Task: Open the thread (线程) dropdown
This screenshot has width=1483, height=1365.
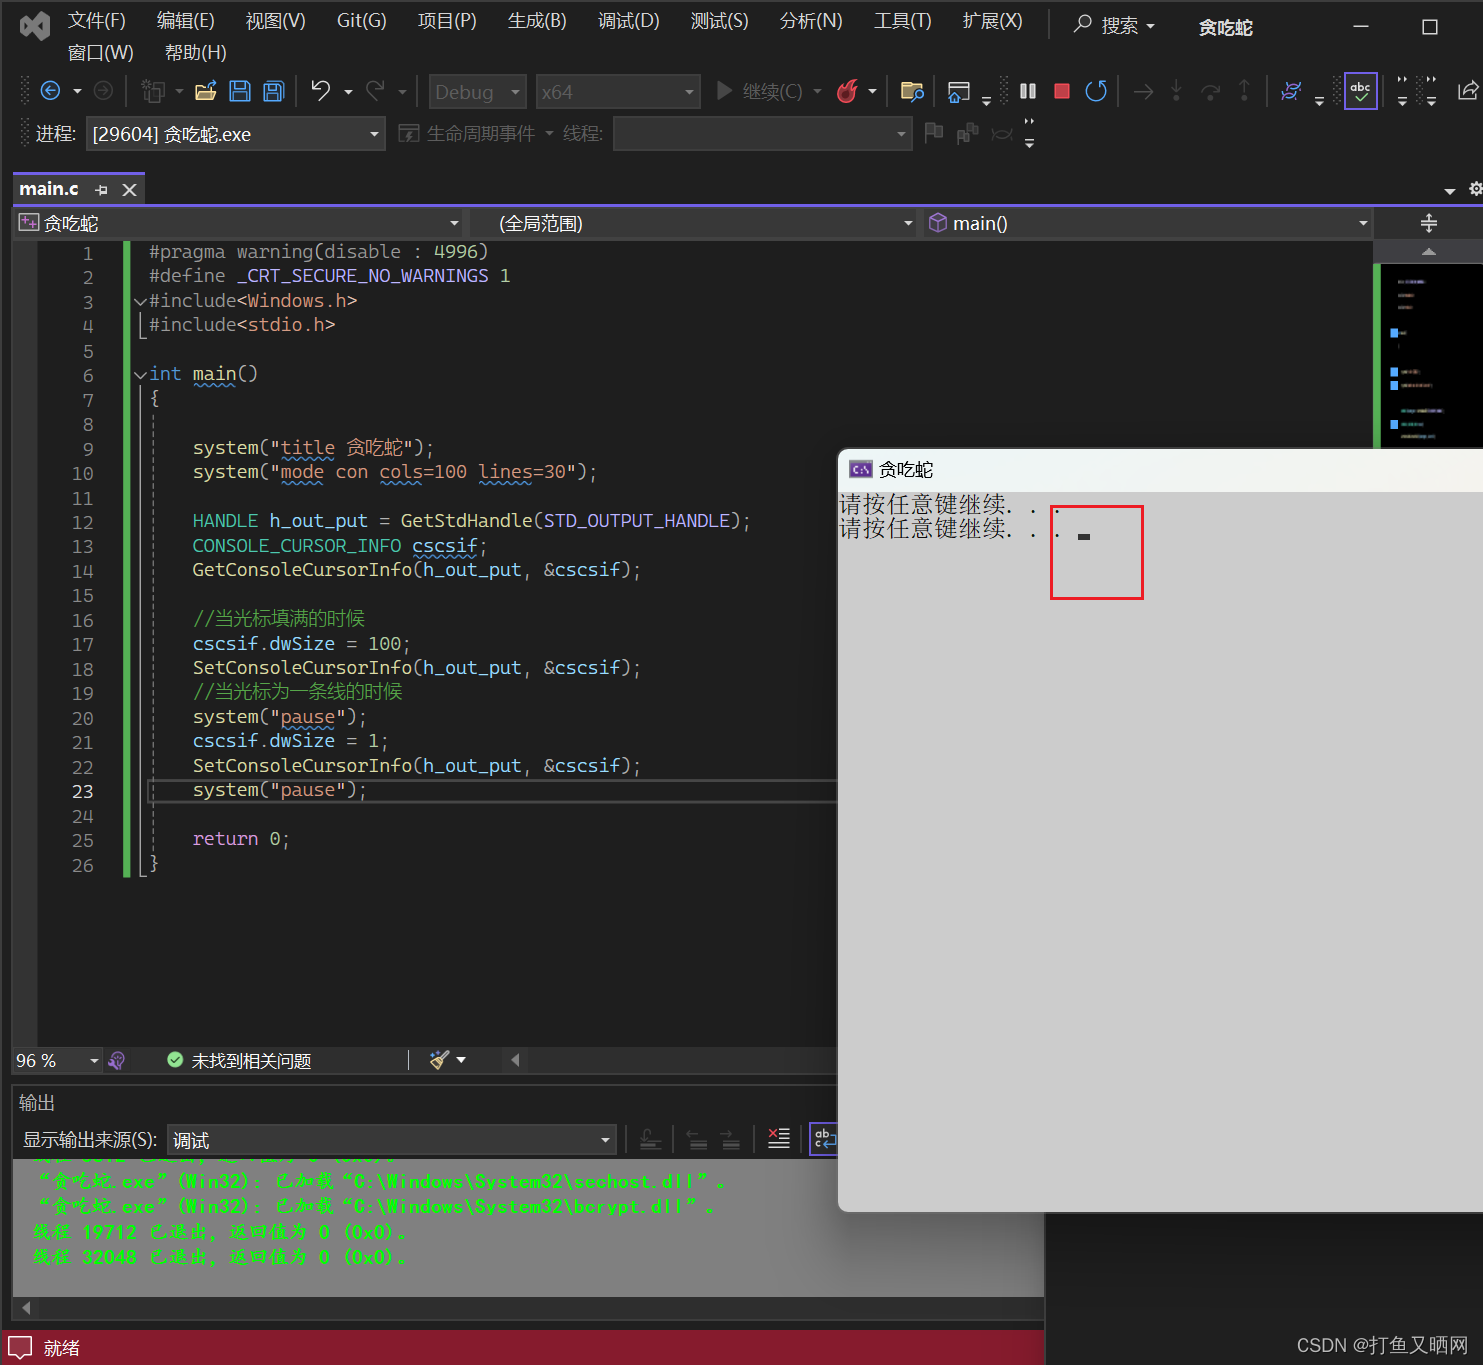Action: (762, 133)
